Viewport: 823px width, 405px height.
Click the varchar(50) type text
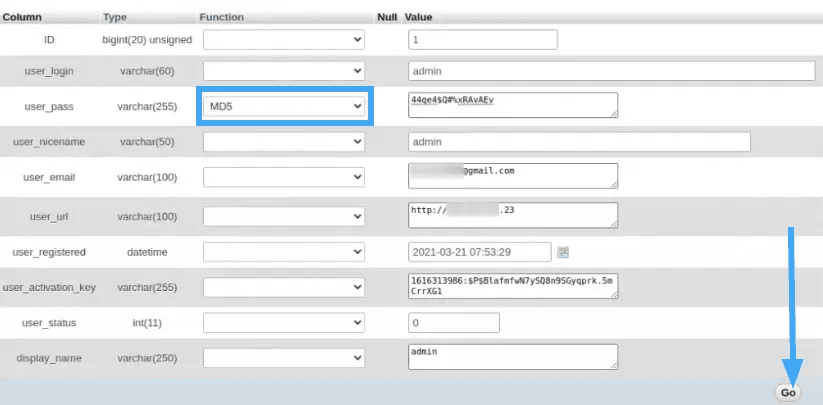pyautogui.click(x=147, y=142)
